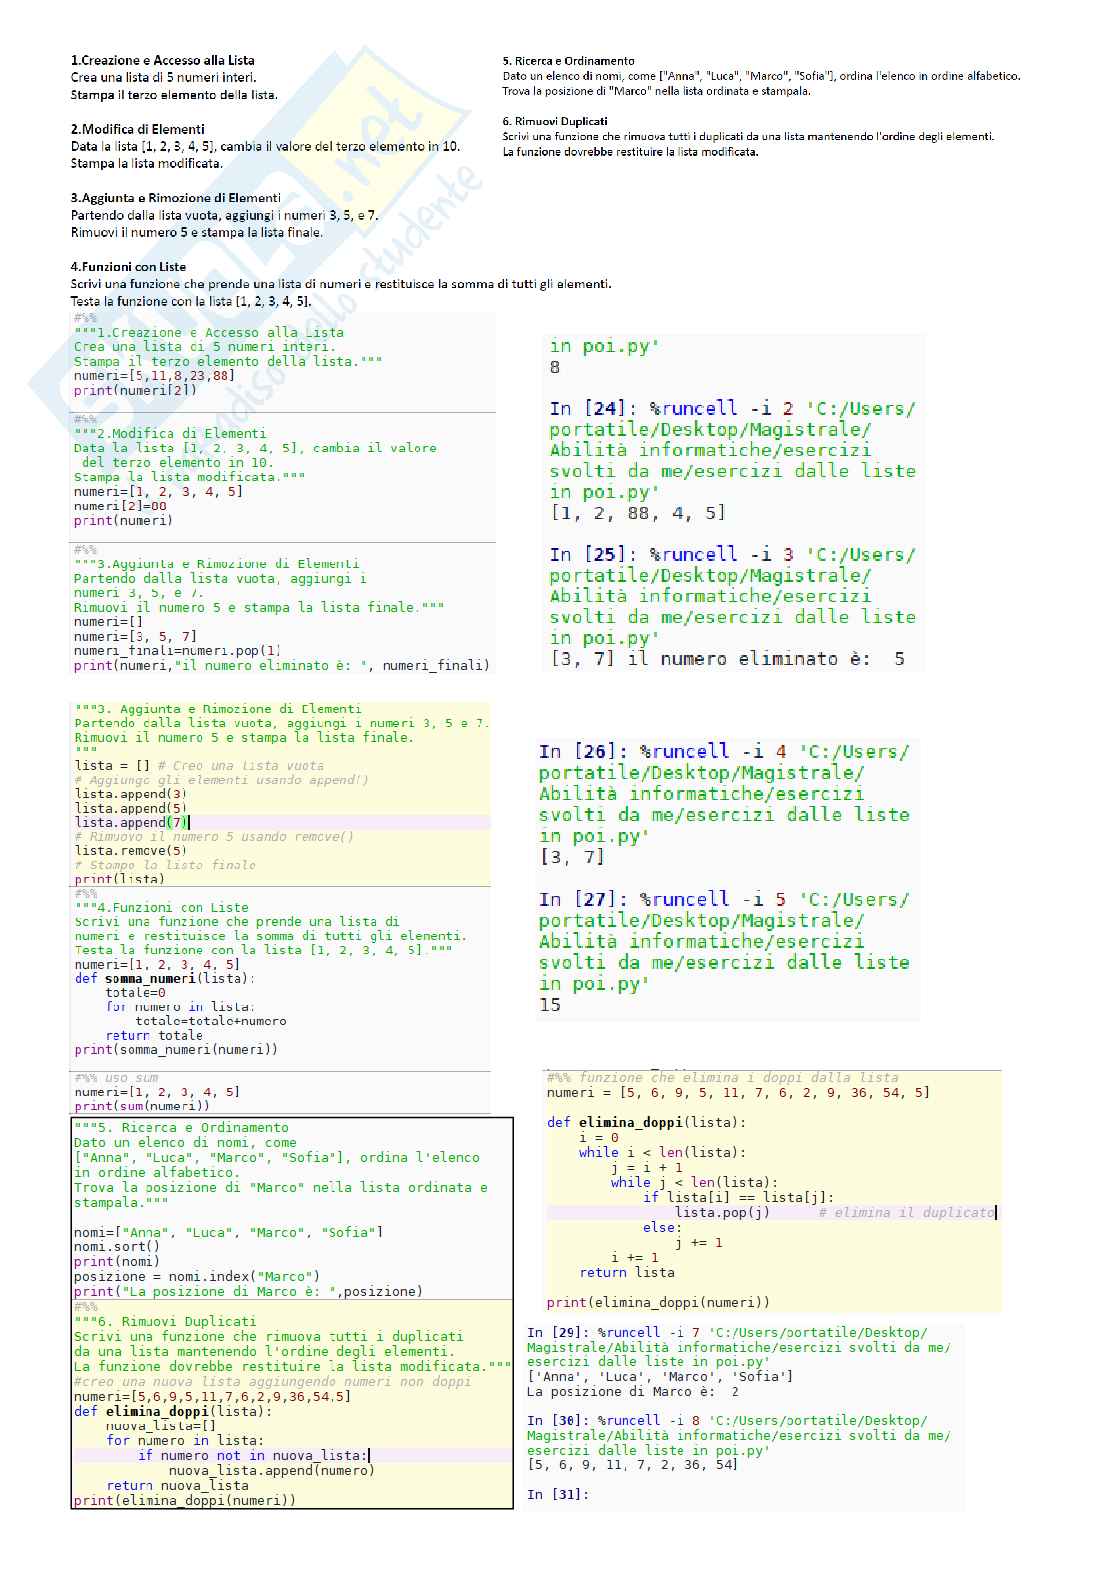
Task: Click the comment '#creo una nuova lista aggiungendo numeri non doppi'
Action: coord(272,1381)
